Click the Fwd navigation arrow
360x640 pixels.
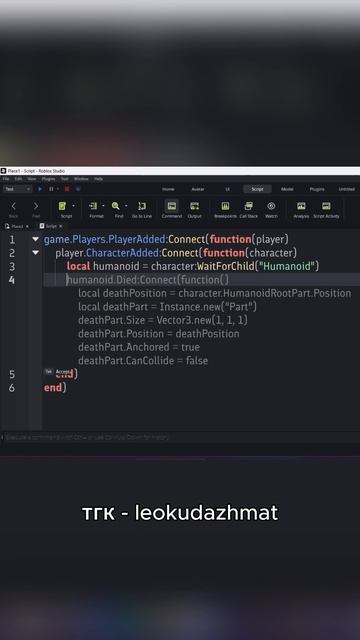point(36,206)
